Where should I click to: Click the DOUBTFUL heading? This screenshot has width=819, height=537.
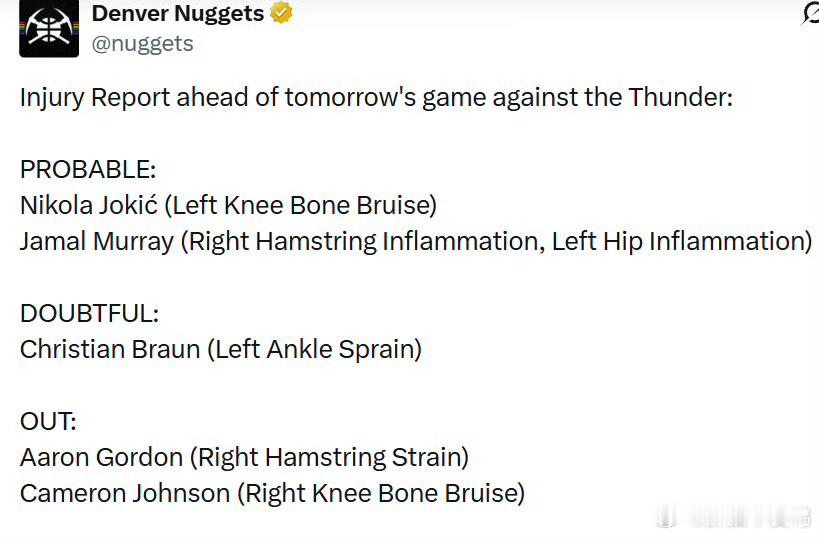pyautogui.click(x=89, y=314)
